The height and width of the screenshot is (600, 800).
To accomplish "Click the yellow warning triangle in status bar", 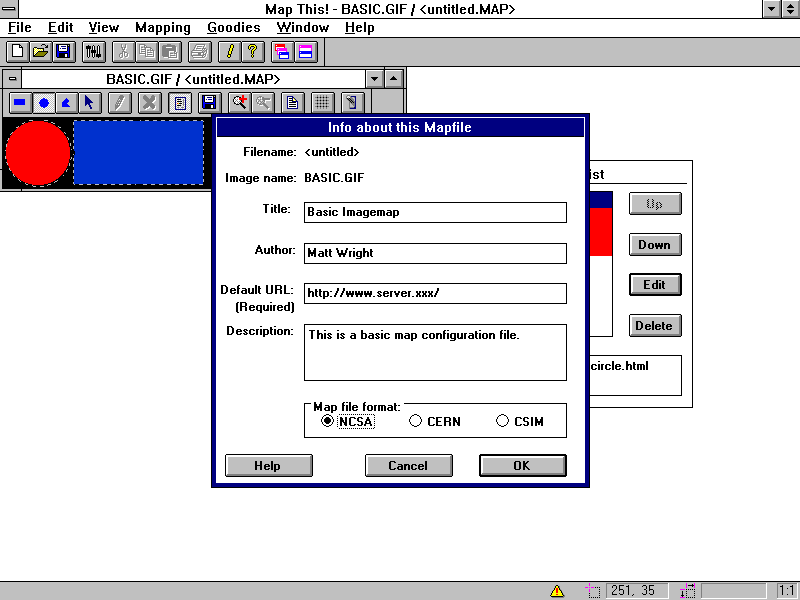I will pyautogui.click(x=557, y=591).
